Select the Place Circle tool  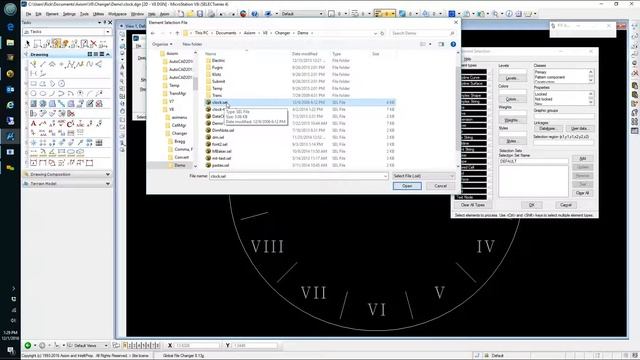pos(33,93)
